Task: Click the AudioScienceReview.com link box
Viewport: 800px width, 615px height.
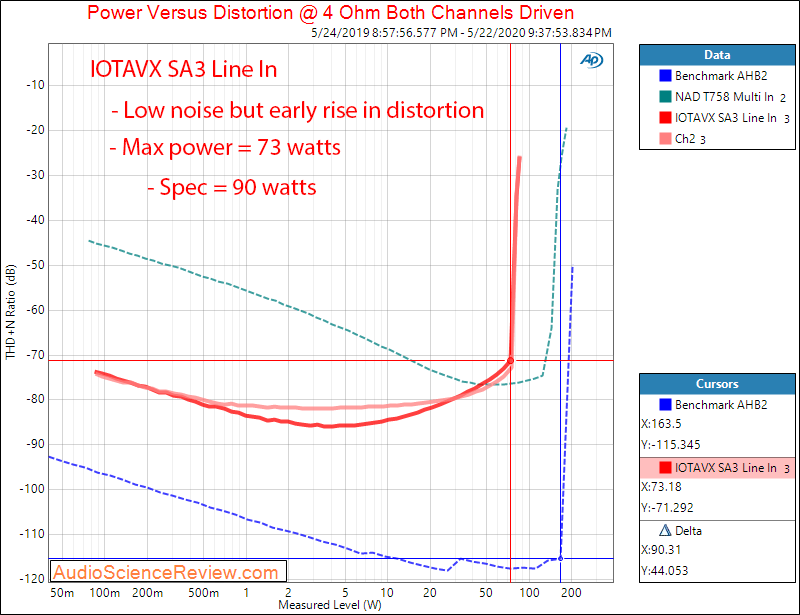Action: (x=168, y=572)
